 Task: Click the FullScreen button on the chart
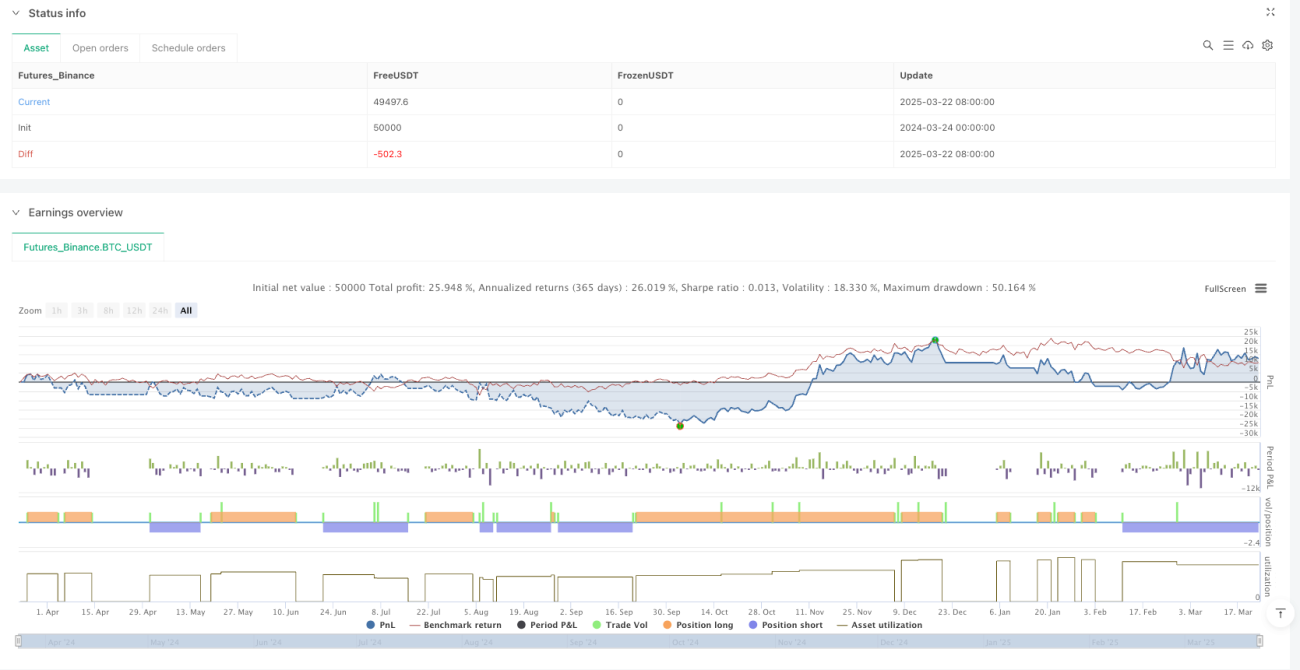tap(1225, 289)
